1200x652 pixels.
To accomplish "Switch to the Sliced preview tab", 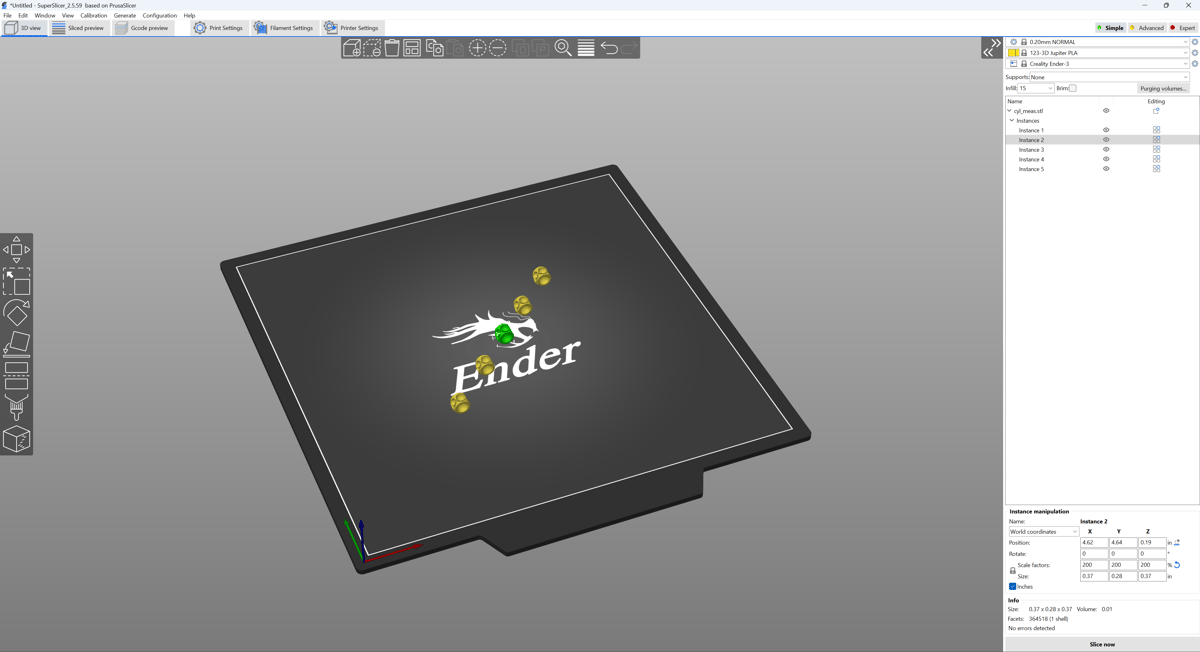I will pyautogui.click(x=78, y=28).
